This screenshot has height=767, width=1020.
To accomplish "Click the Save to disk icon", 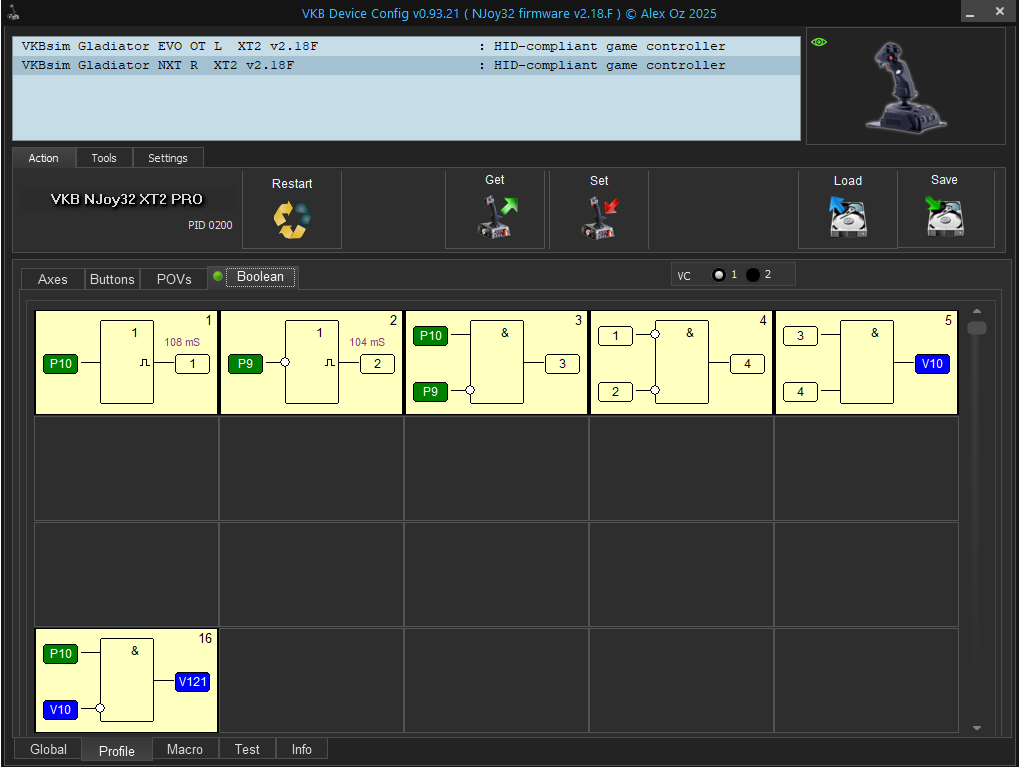I will [945, 216].
